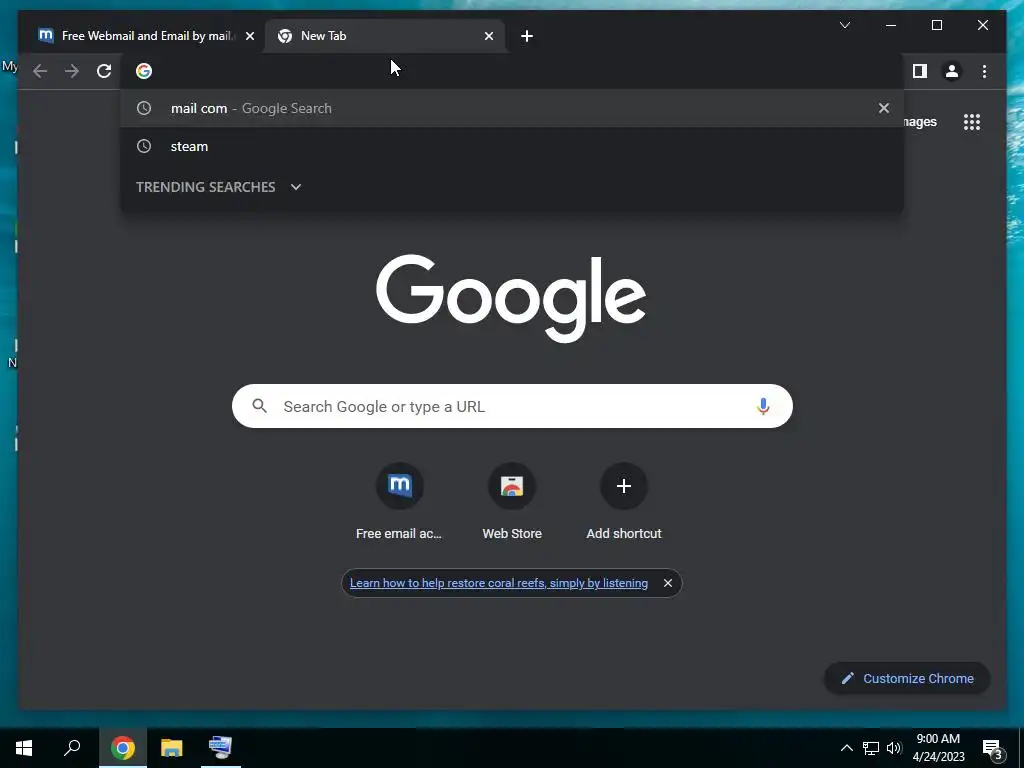This screenshot has width=1024, height=768.
Task: Click the magnifier icon in Google search box
Action: click(x=259, y=406)
